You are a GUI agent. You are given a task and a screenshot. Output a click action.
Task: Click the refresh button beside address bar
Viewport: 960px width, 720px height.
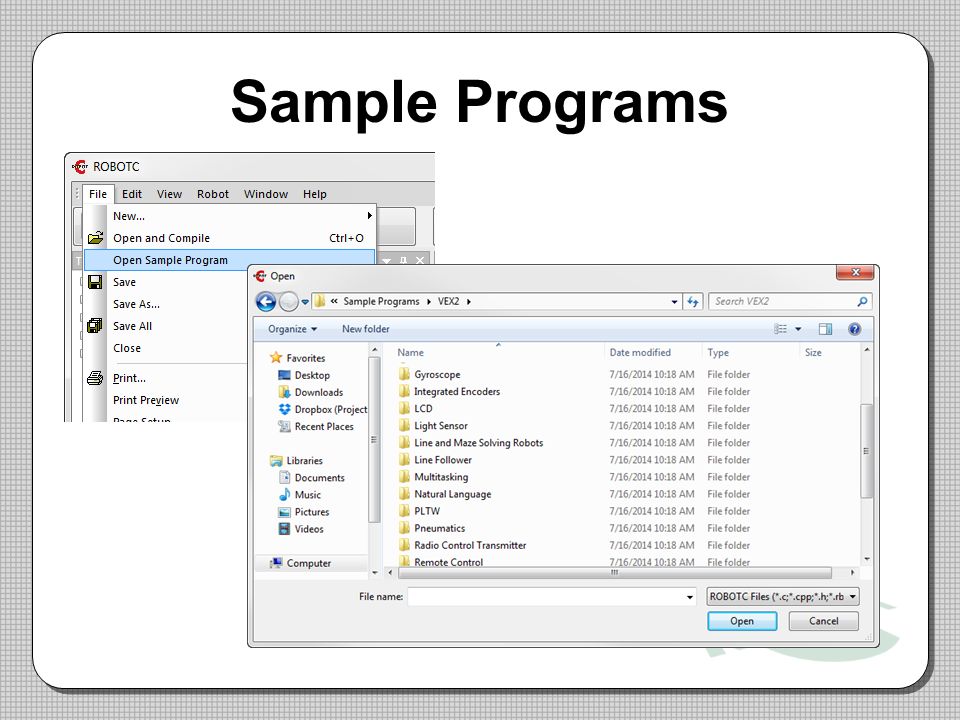click(x=692, y=302)
